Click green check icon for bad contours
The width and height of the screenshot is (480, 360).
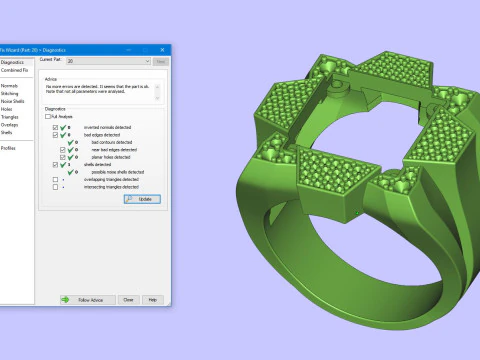[70, 142]
